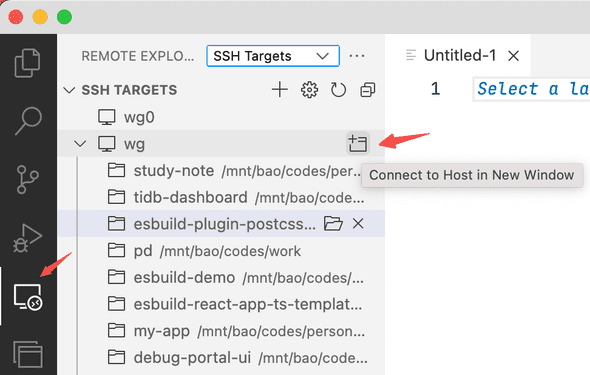The width and height of the screenshot is (590, 375).
Task: Open the debug-portal-ui folder
Action: pos(221,358)
